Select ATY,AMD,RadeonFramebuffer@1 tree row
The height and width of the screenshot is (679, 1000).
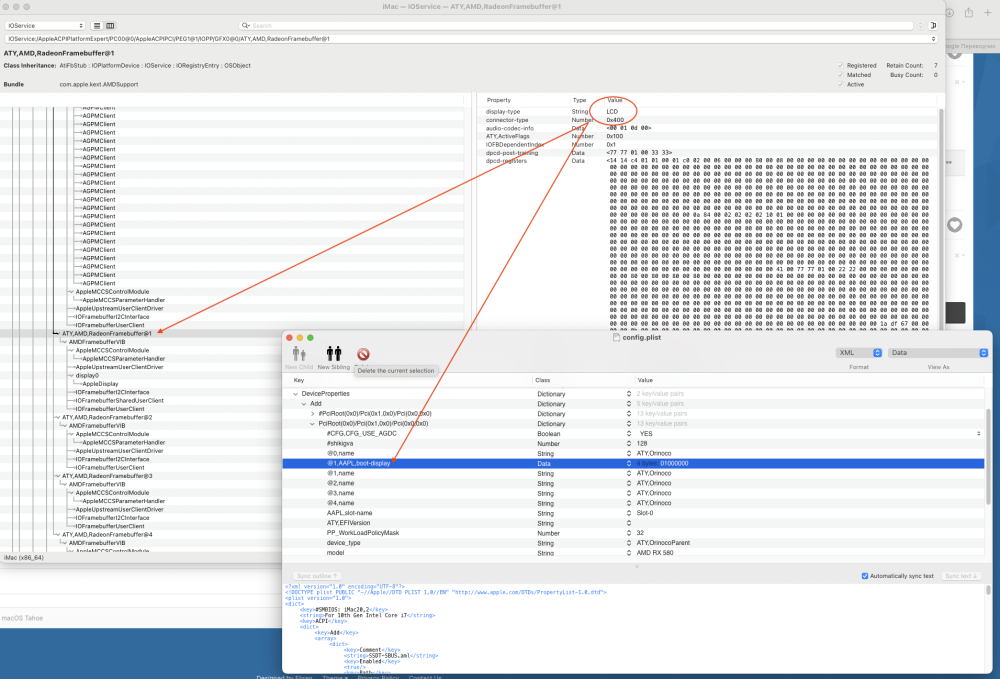(x=107, y=333)
